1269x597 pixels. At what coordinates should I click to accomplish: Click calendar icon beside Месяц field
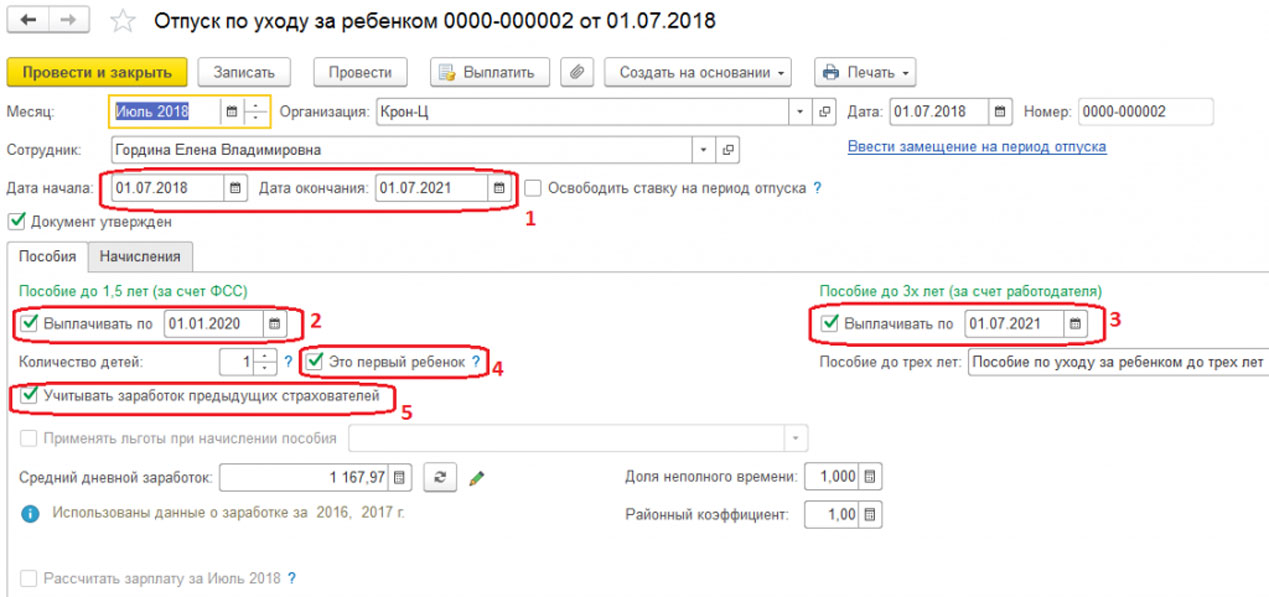click(233, 112)
